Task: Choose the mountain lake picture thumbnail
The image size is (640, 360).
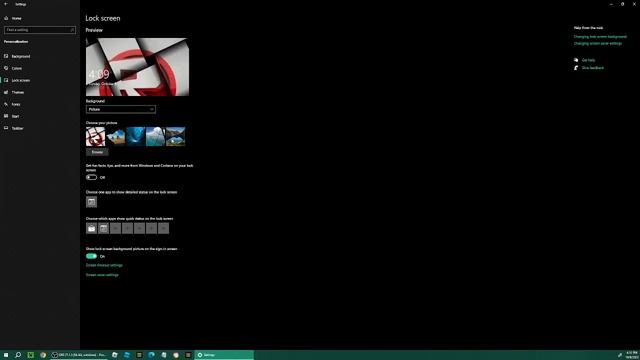Action: [176, 136]
